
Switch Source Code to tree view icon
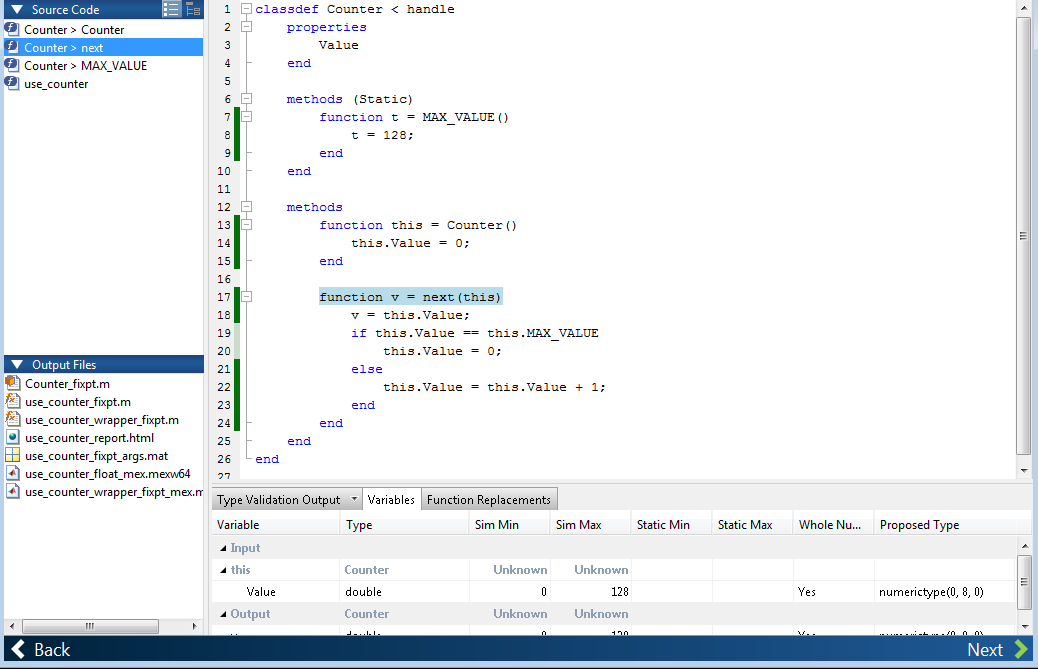coord(193,9)
